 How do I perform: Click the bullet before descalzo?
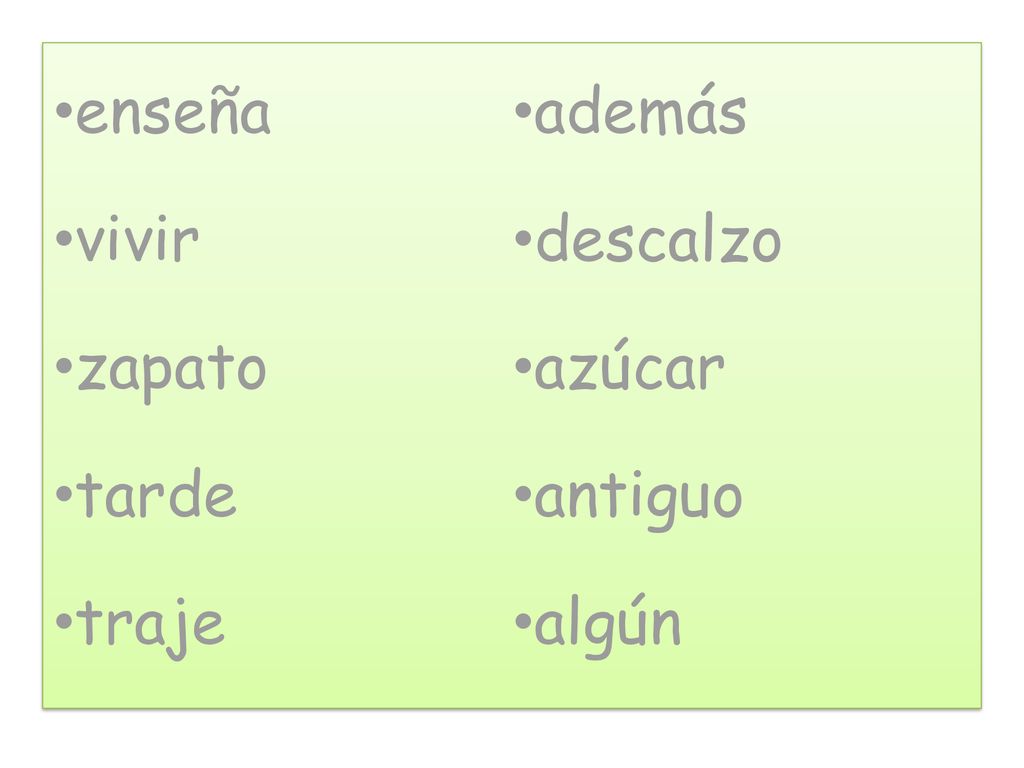click(x=523, y=239)
